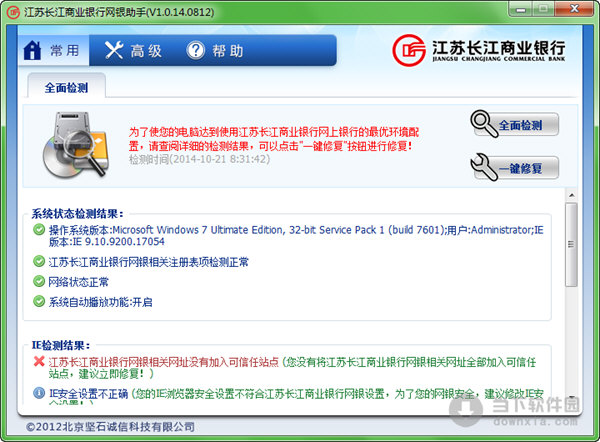Click the green check beside 注册表项检测正常
The width and height of the screenshot is (600, 442).
point(39,261)
